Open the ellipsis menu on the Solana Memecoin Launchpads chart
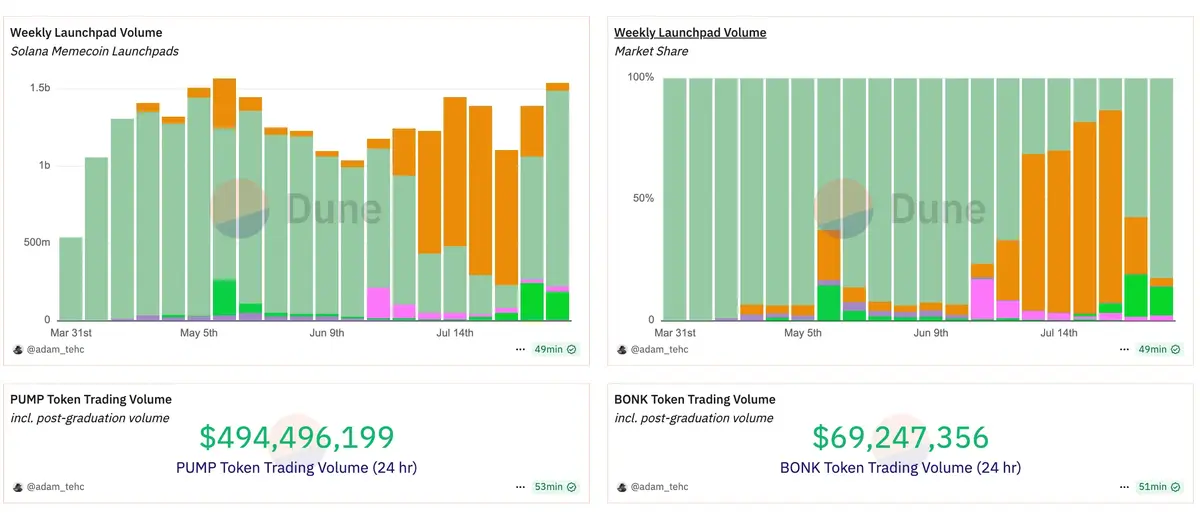 (520, 350)
